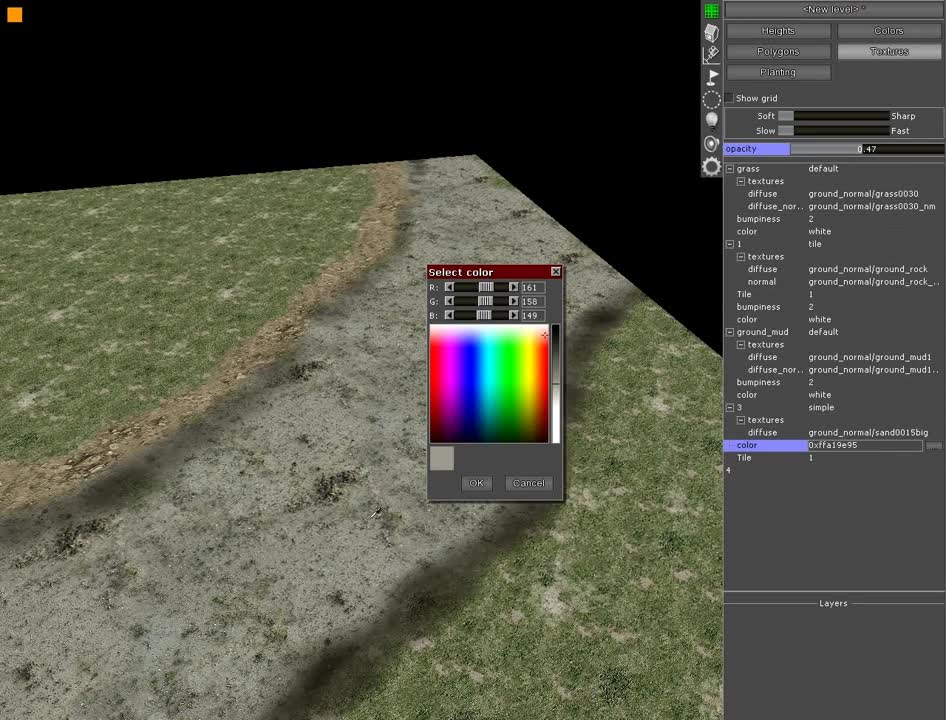
Task: Select the sound emitter tool
Action: pyautogui.click(x=711, y=143)
